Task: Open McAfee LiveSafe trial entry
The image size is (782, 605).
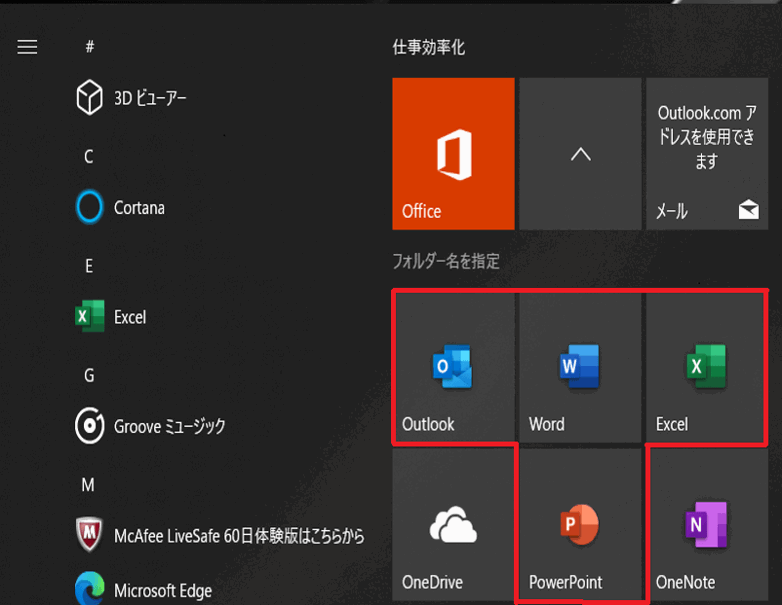Action: 219,536
